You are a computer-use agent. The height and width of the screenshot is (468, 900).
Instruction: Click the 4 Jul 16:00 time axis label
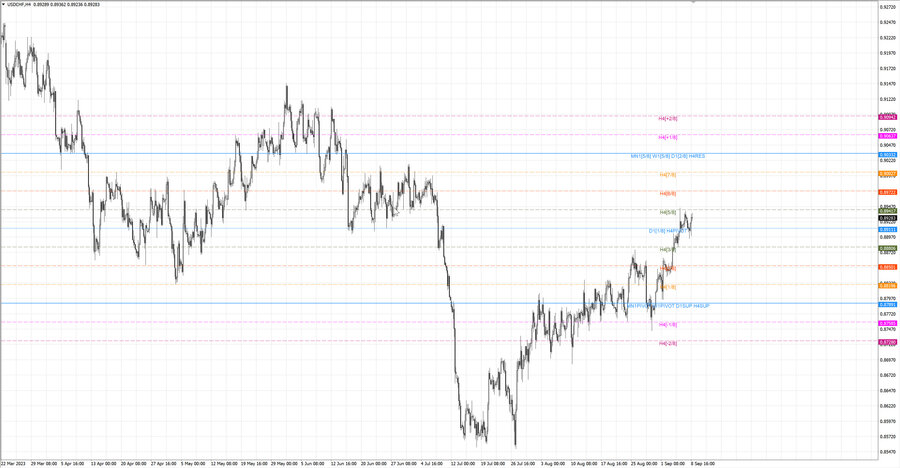tap(432, 463)
